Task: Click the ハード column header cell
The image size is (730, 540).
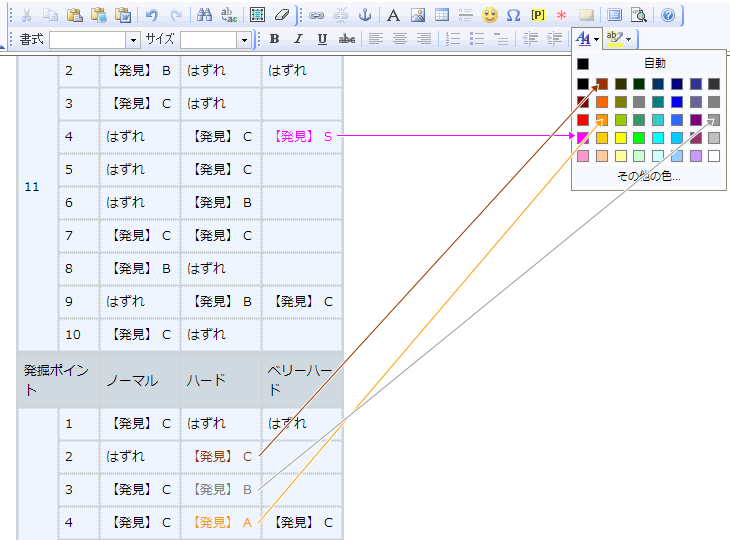Action: (x=221, y=380)
